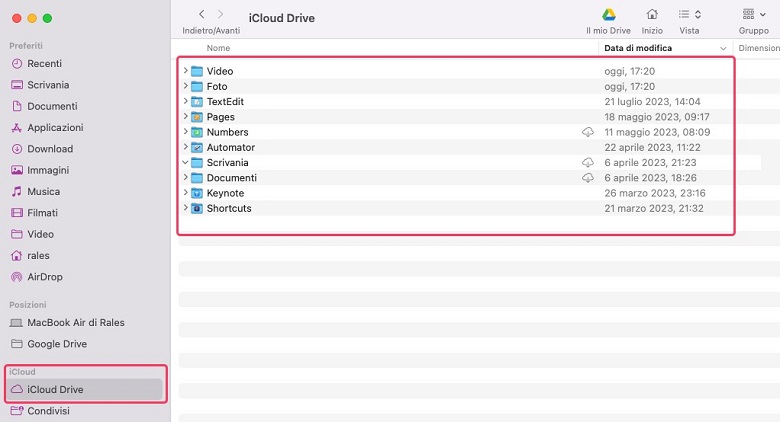The height and width of the screenshot is (422, 780).
Task: Minimize the Finder window with yellow button
Action: 32,18
